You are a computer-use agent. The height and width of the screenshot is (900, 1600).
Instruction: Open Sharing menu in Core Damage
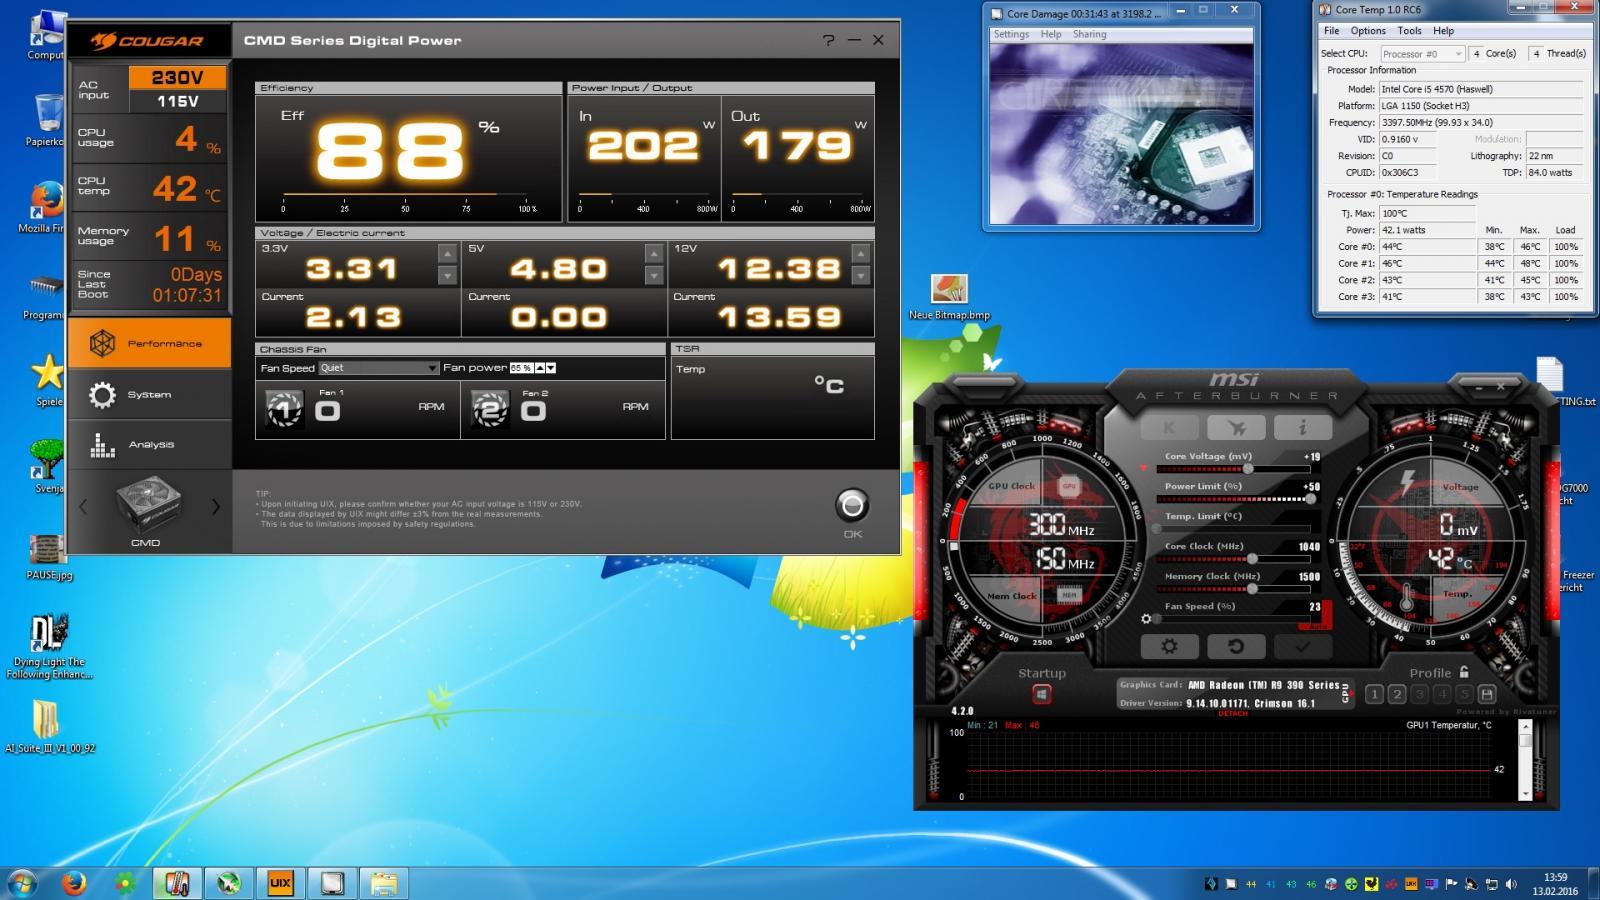1090,34
